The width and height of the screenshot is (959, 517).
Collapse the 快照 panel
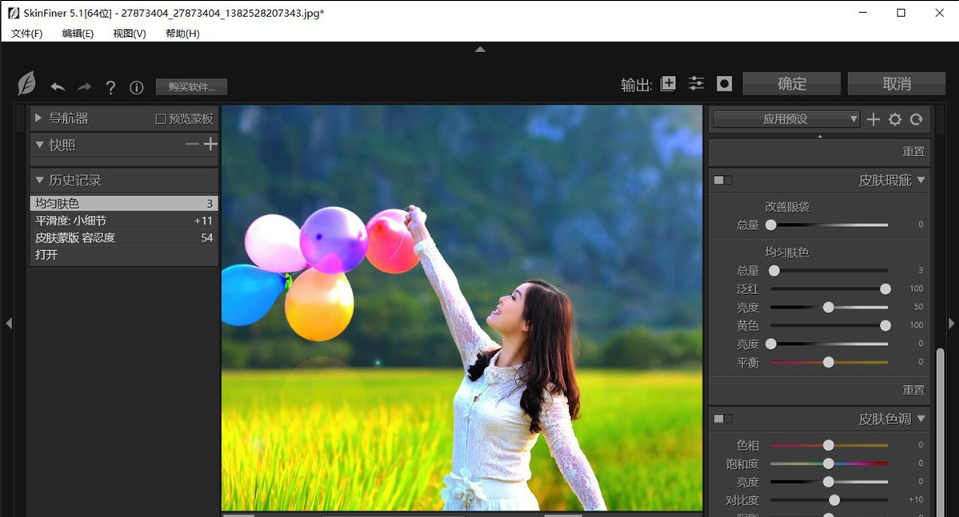(39, 145)
